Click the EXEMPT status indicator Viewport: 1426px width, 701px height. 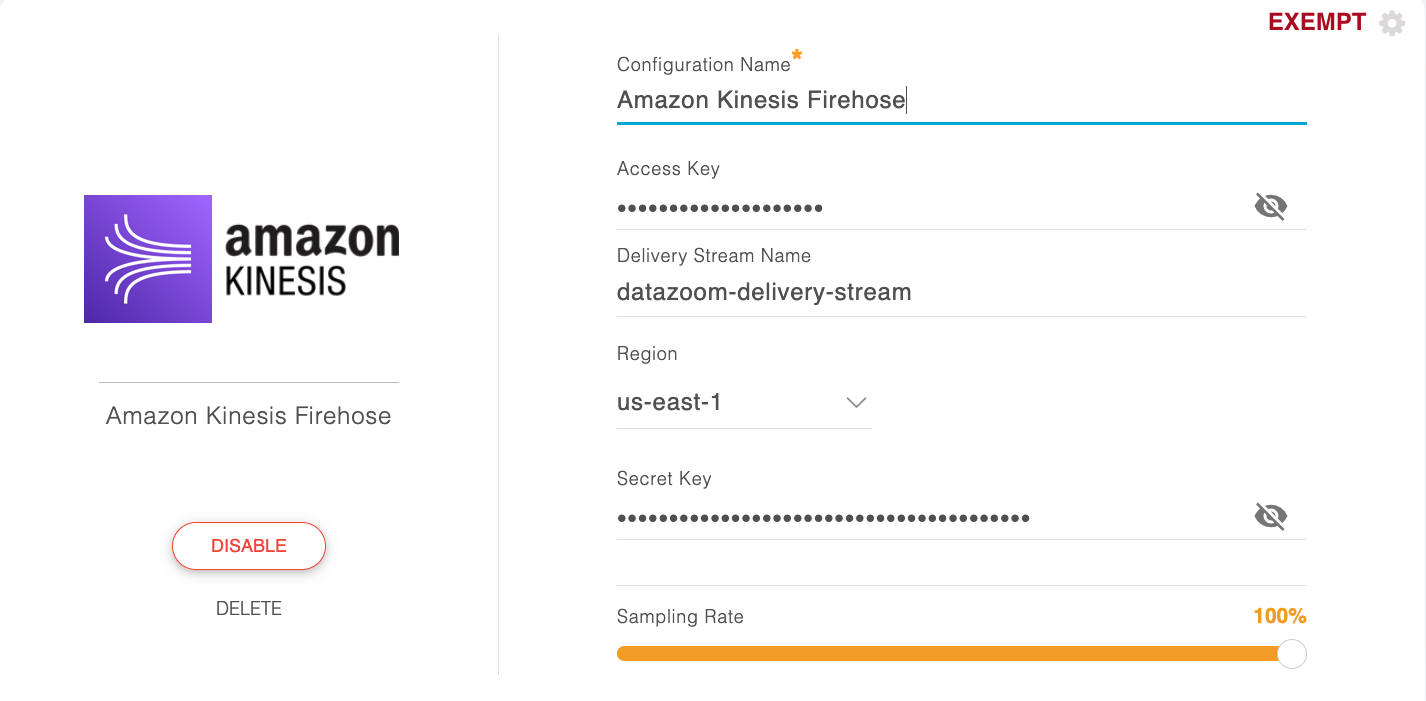point(1318,21)
